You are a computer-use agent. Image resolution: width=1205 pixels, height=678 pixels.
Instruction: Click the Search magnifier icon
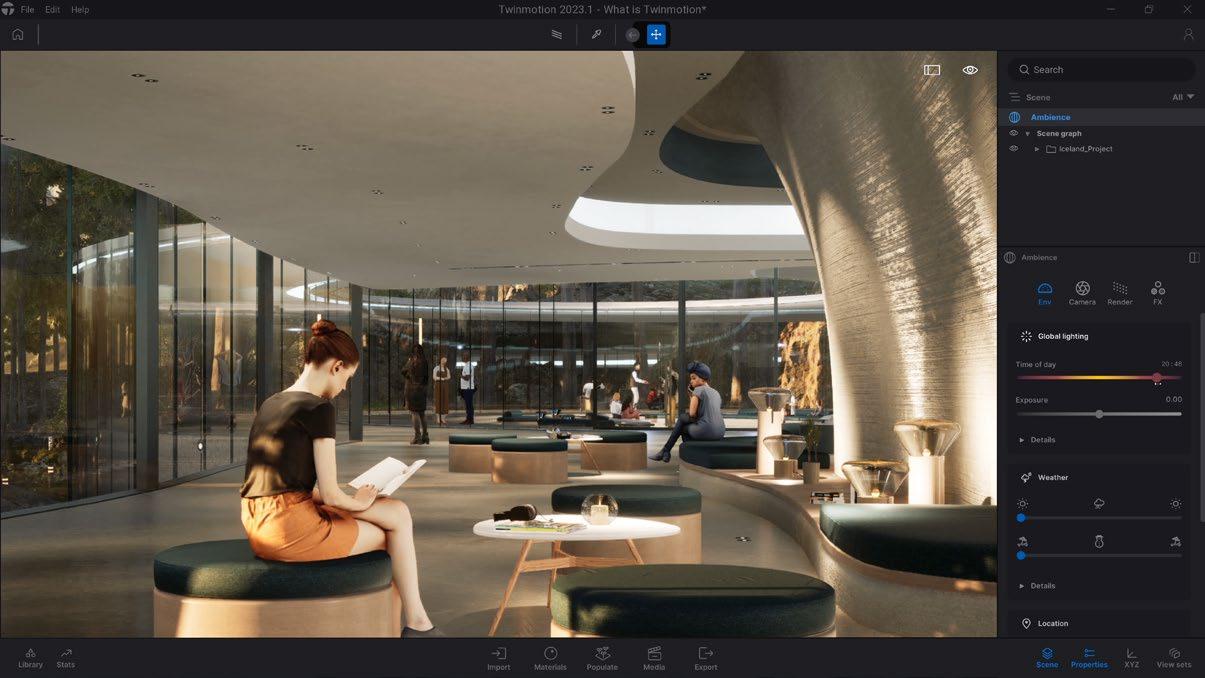(1024, 70)
